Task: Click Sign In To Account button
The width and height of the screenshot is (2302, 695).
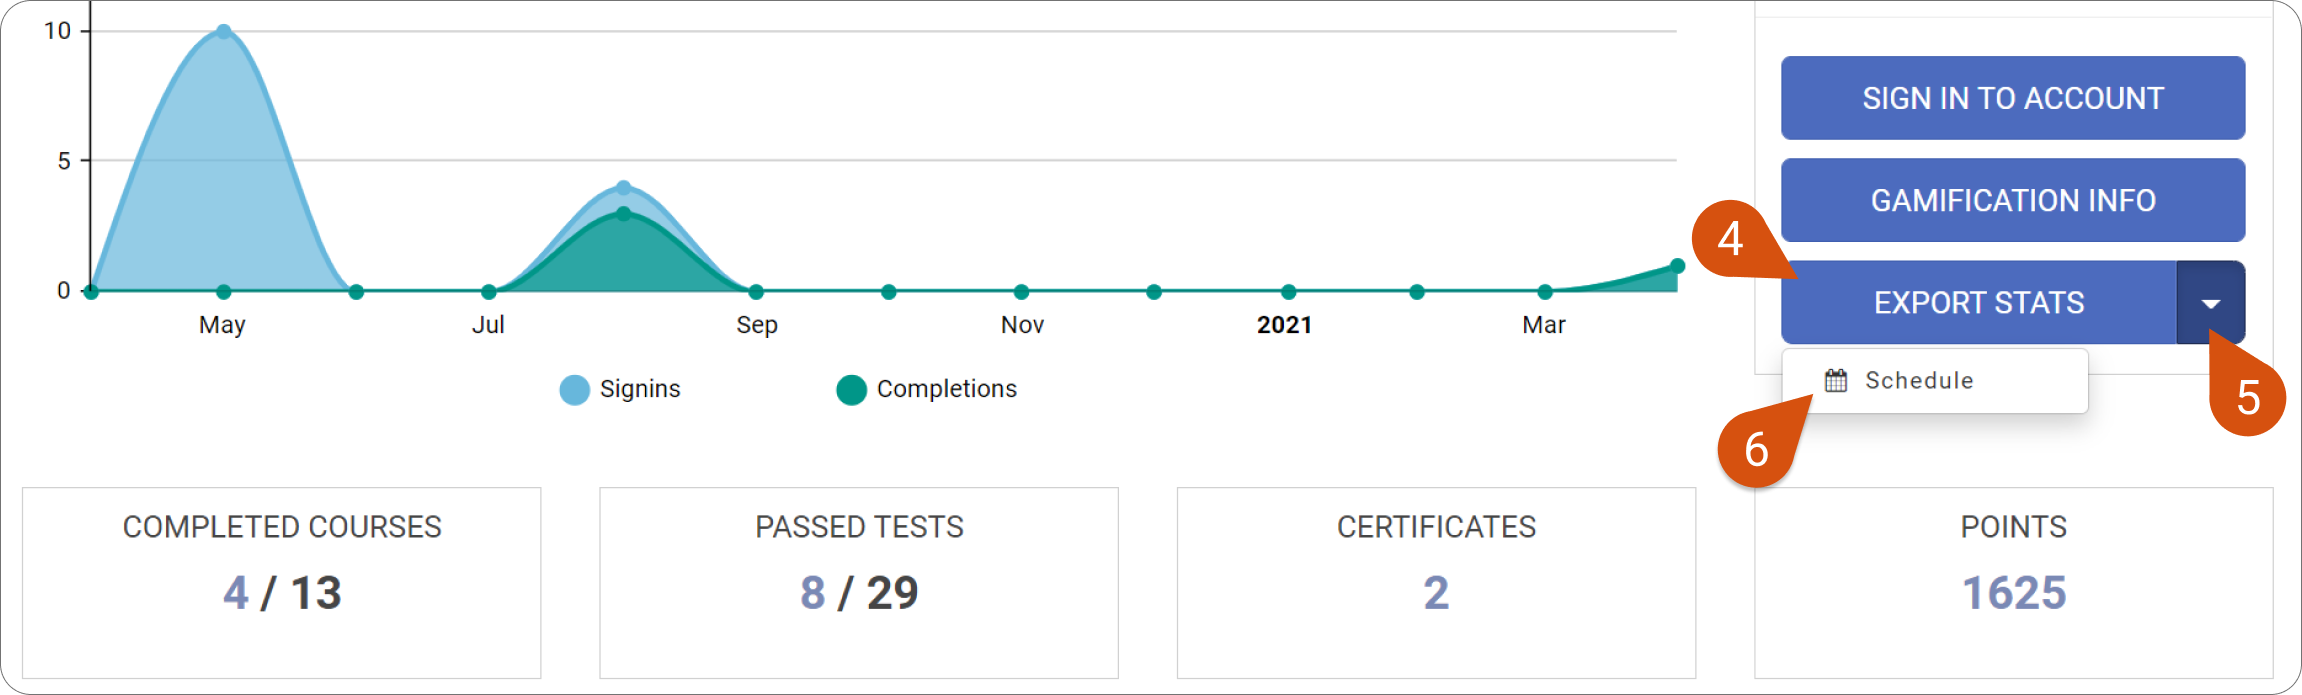Action: (2013, 98)
